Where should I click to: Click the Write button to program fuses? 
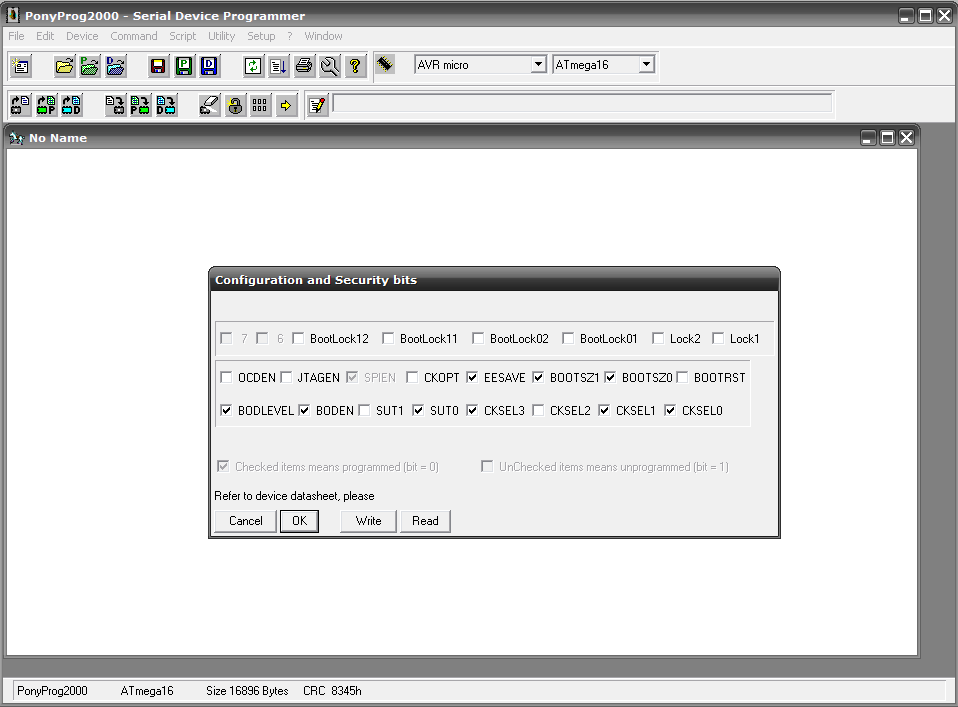click(368, 521)
